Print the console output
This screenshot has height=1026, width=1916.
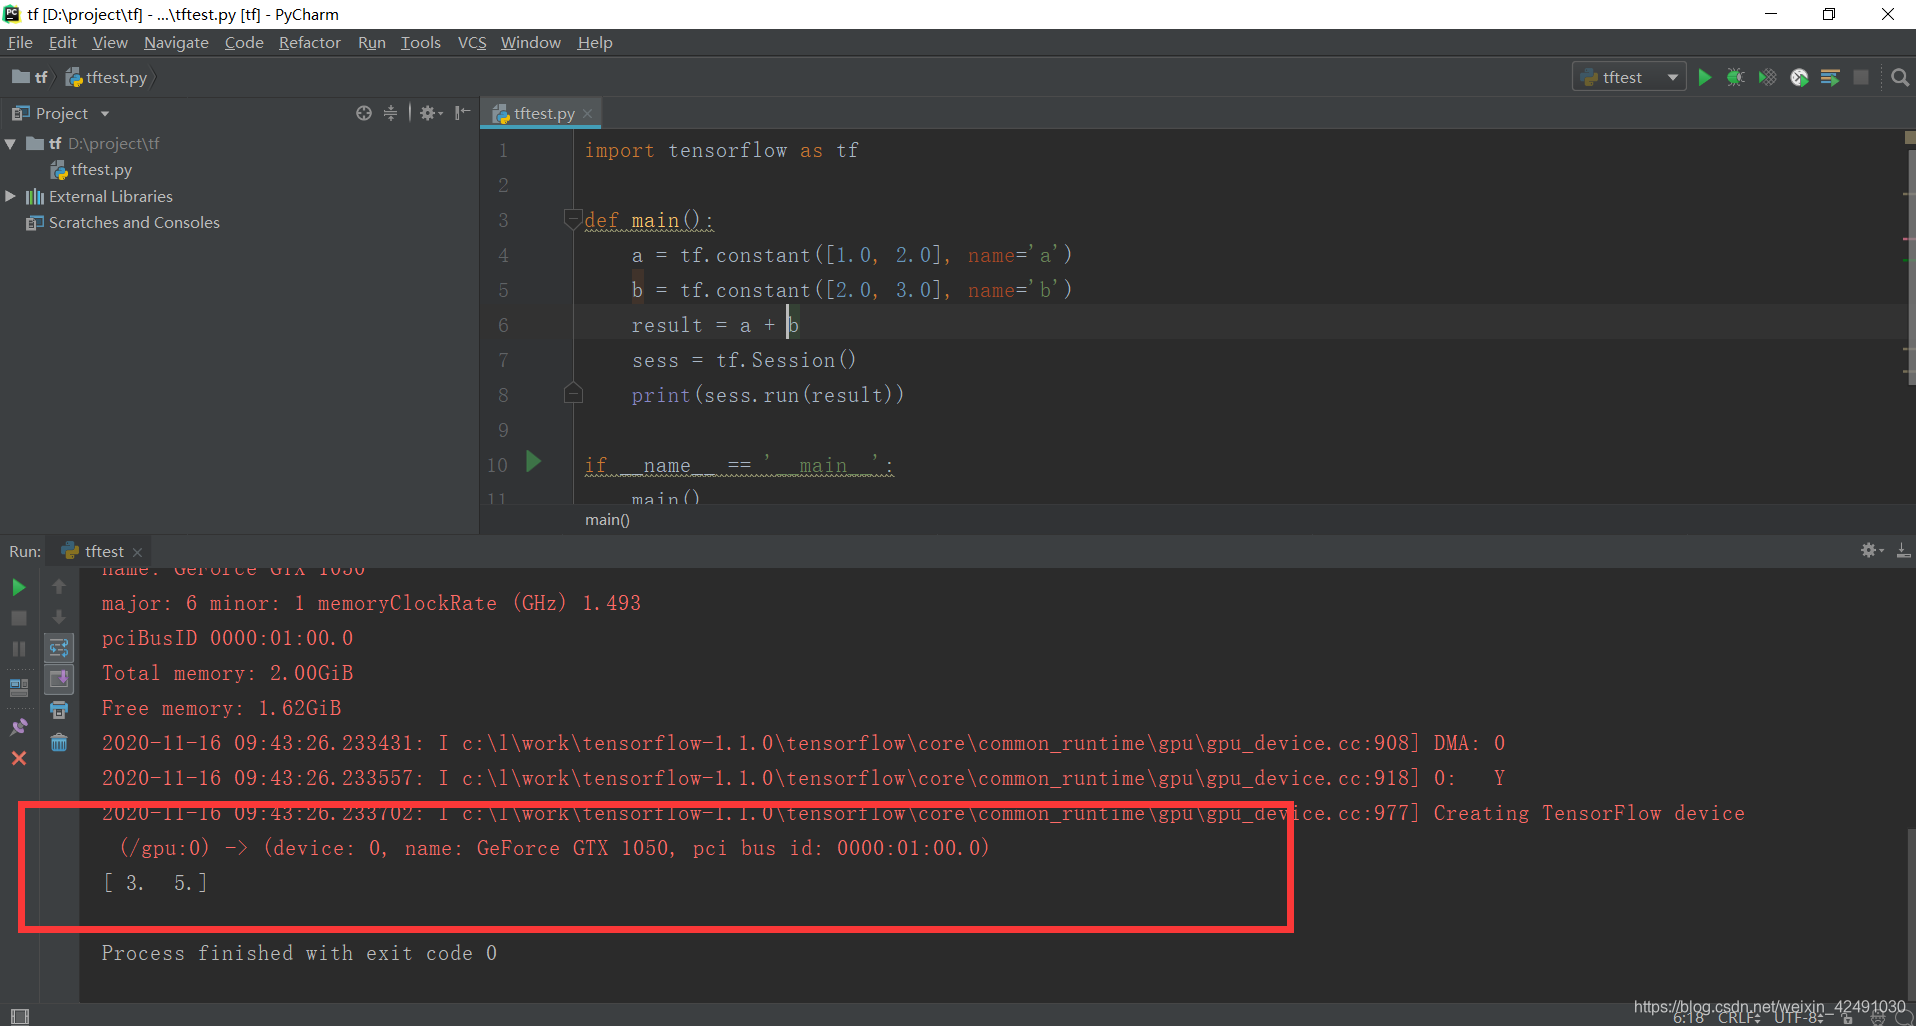59,710
